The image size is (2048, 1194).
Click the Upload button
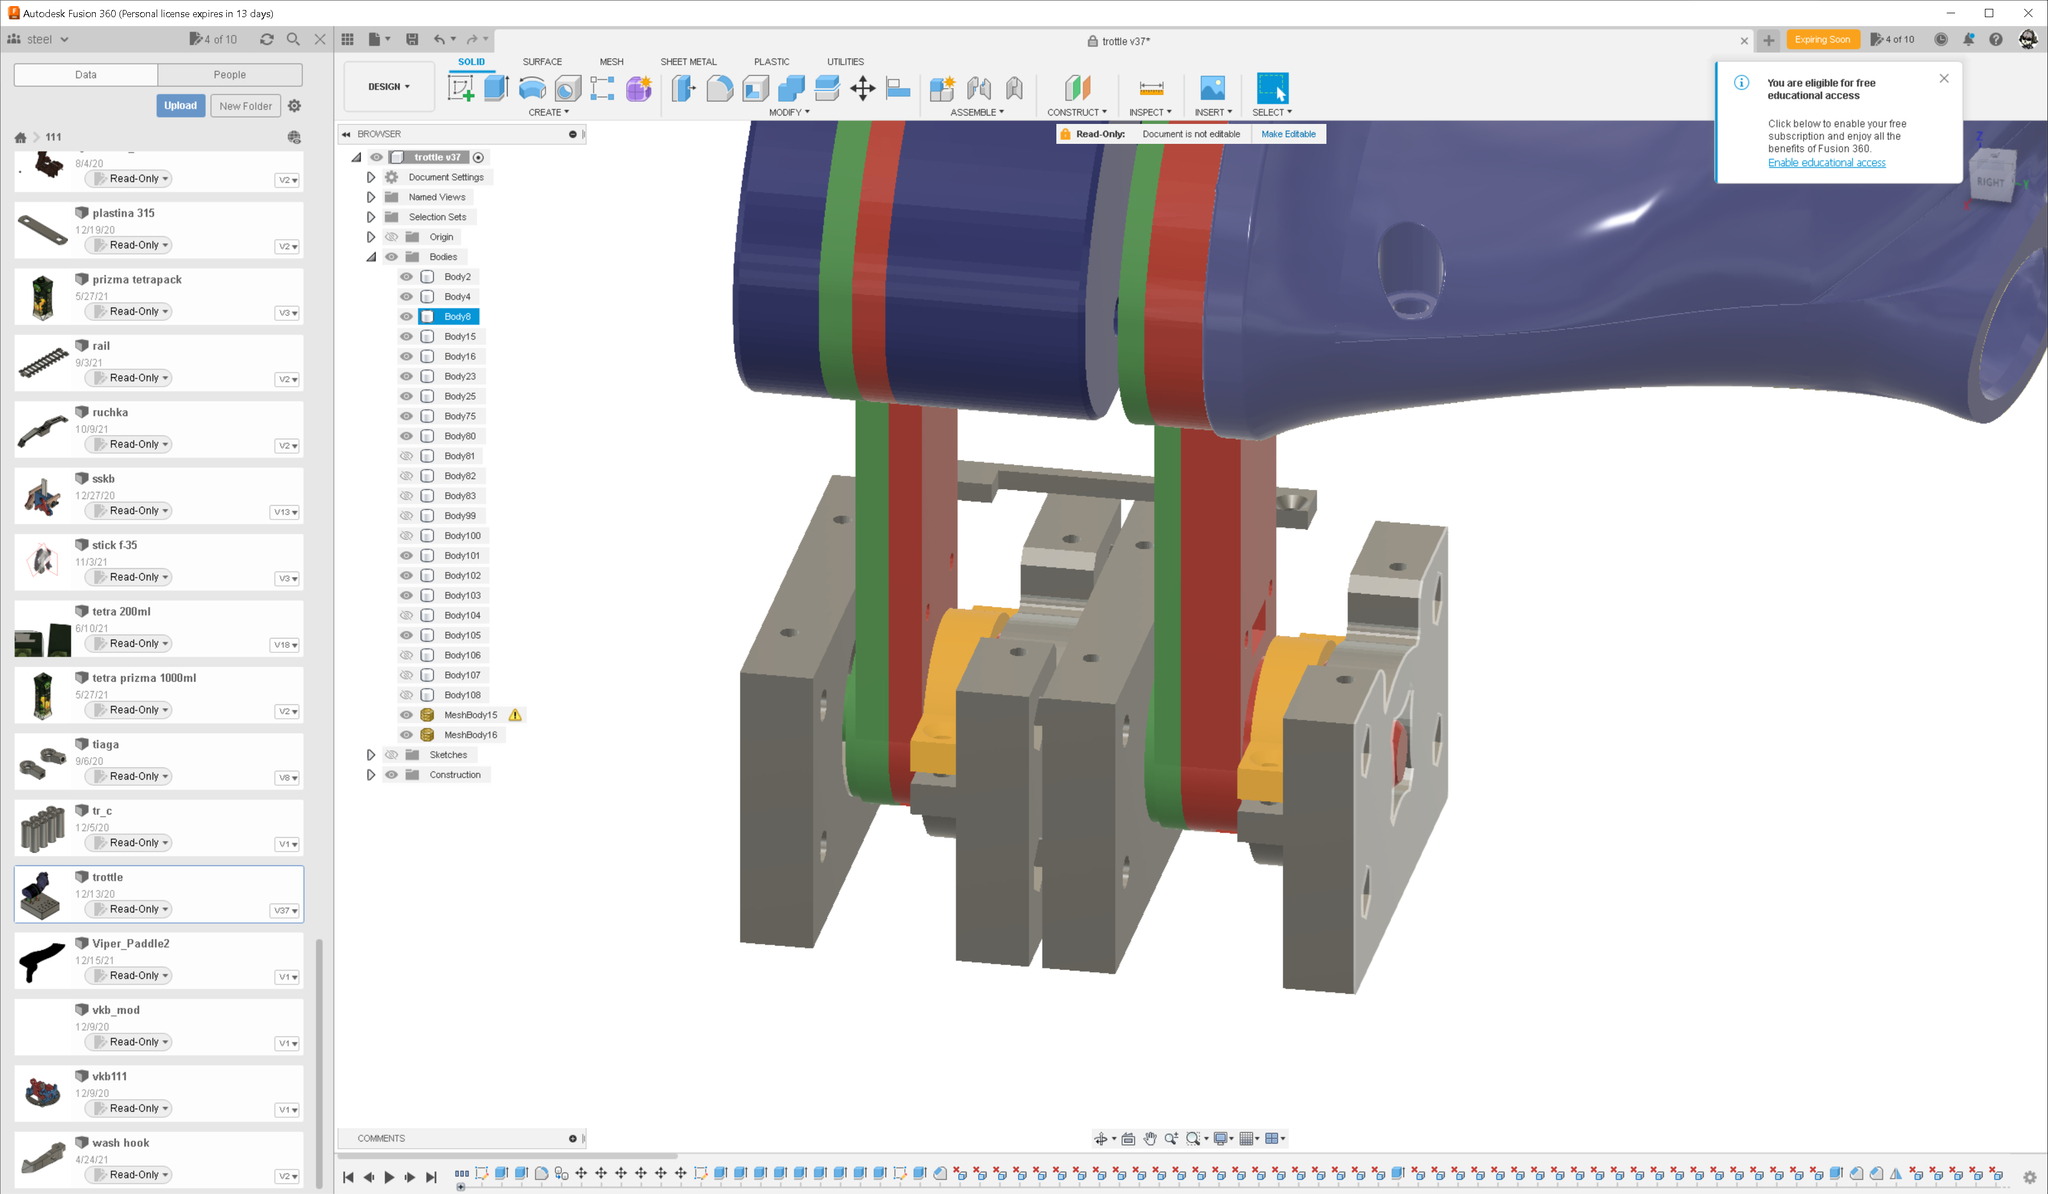pos(180,106)
